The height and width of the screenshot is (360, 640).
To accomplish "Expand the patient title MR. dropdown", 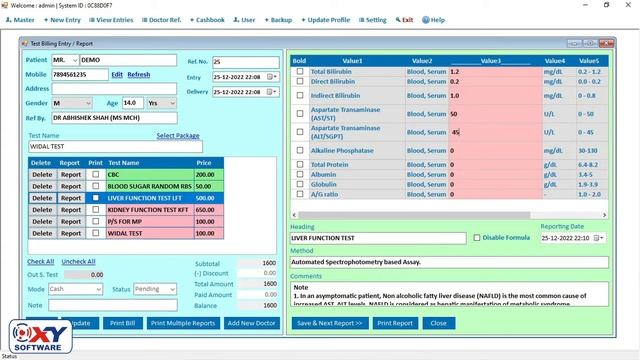I will (75, 60).
